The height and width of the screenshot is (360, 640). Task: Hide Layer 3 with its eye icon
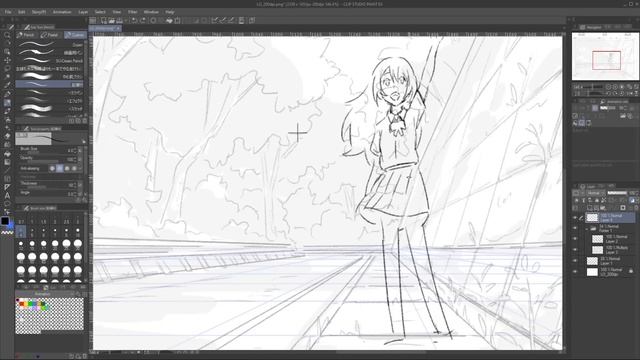(x=575, y=249)
